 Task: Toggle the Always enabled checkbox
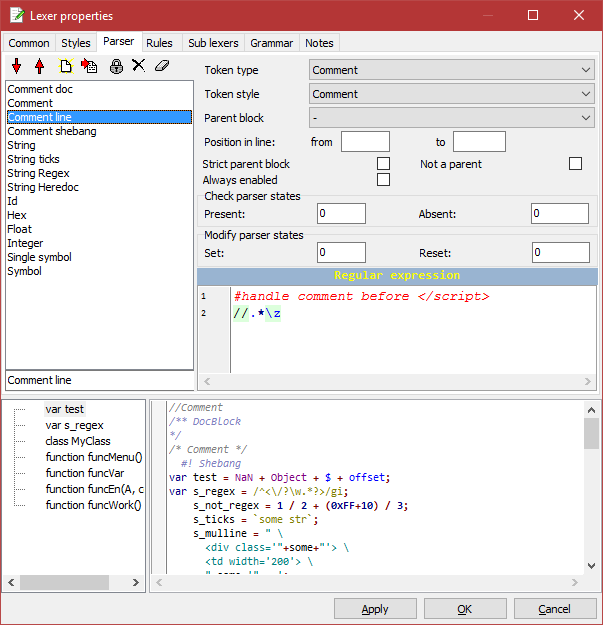[383, 180]
